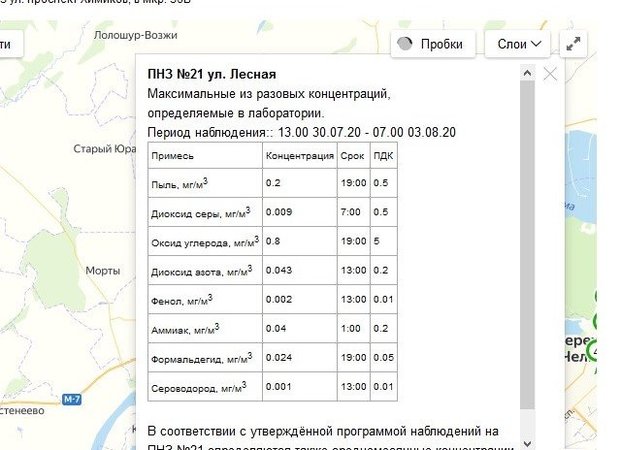The width and height of the screenshot is (620, 450).
Task: Click the chevron arrow next to Слои
Action: (537, 44)
